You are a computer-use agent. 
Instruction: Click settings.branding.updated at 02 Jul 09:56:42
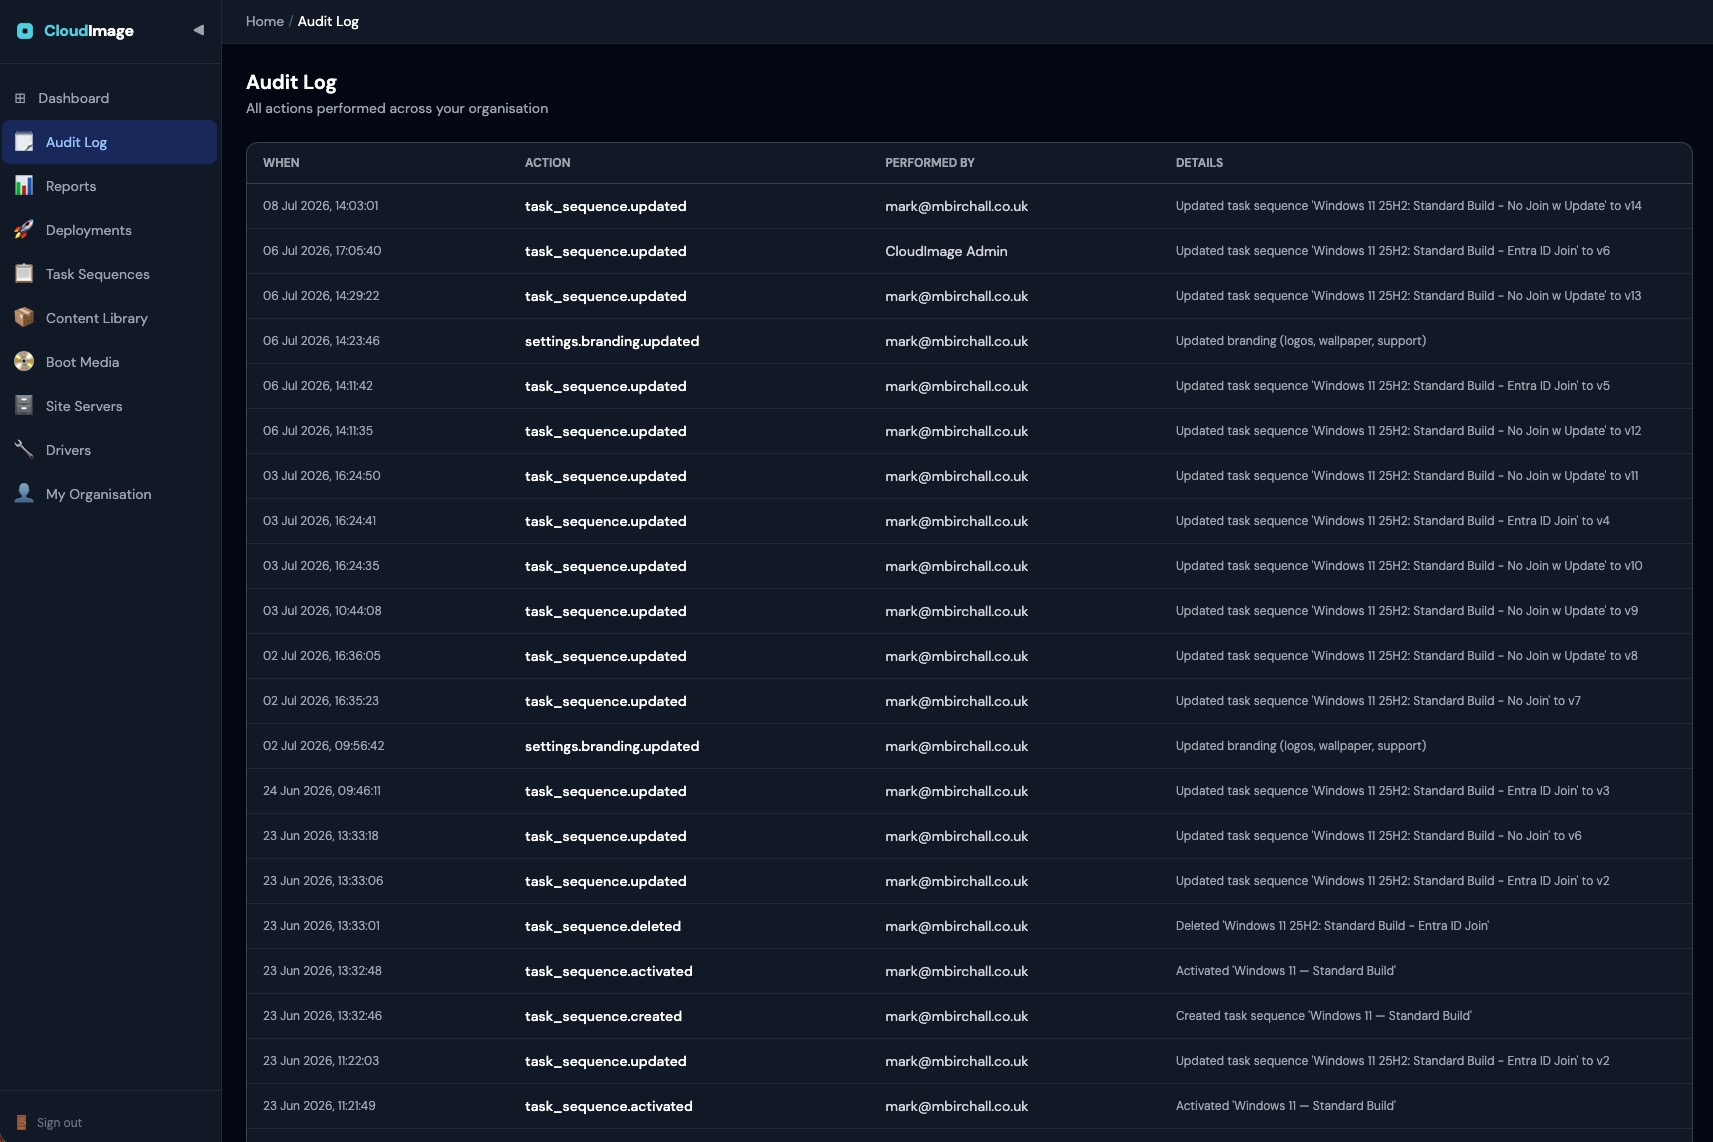click(612, 746)
